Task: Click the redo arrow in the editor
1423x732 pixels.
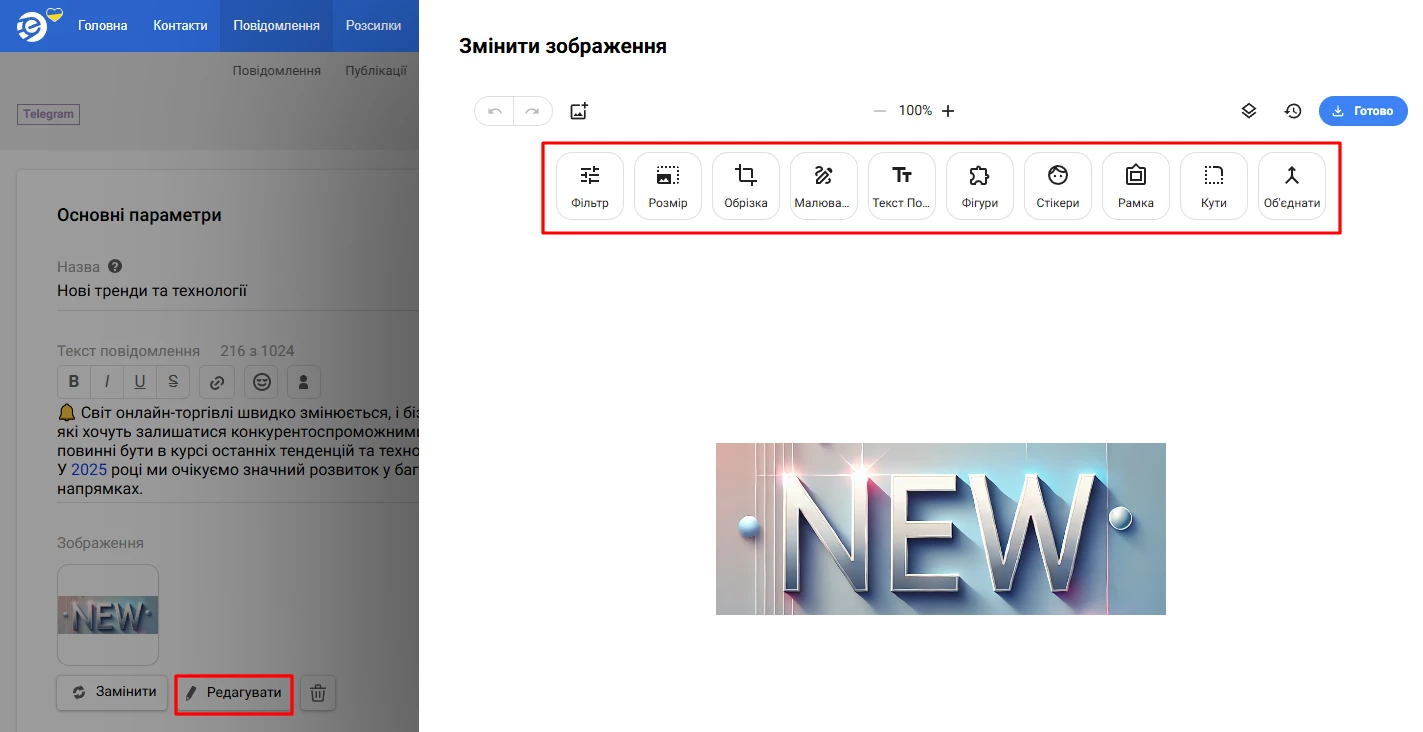Action: point(533,111)
